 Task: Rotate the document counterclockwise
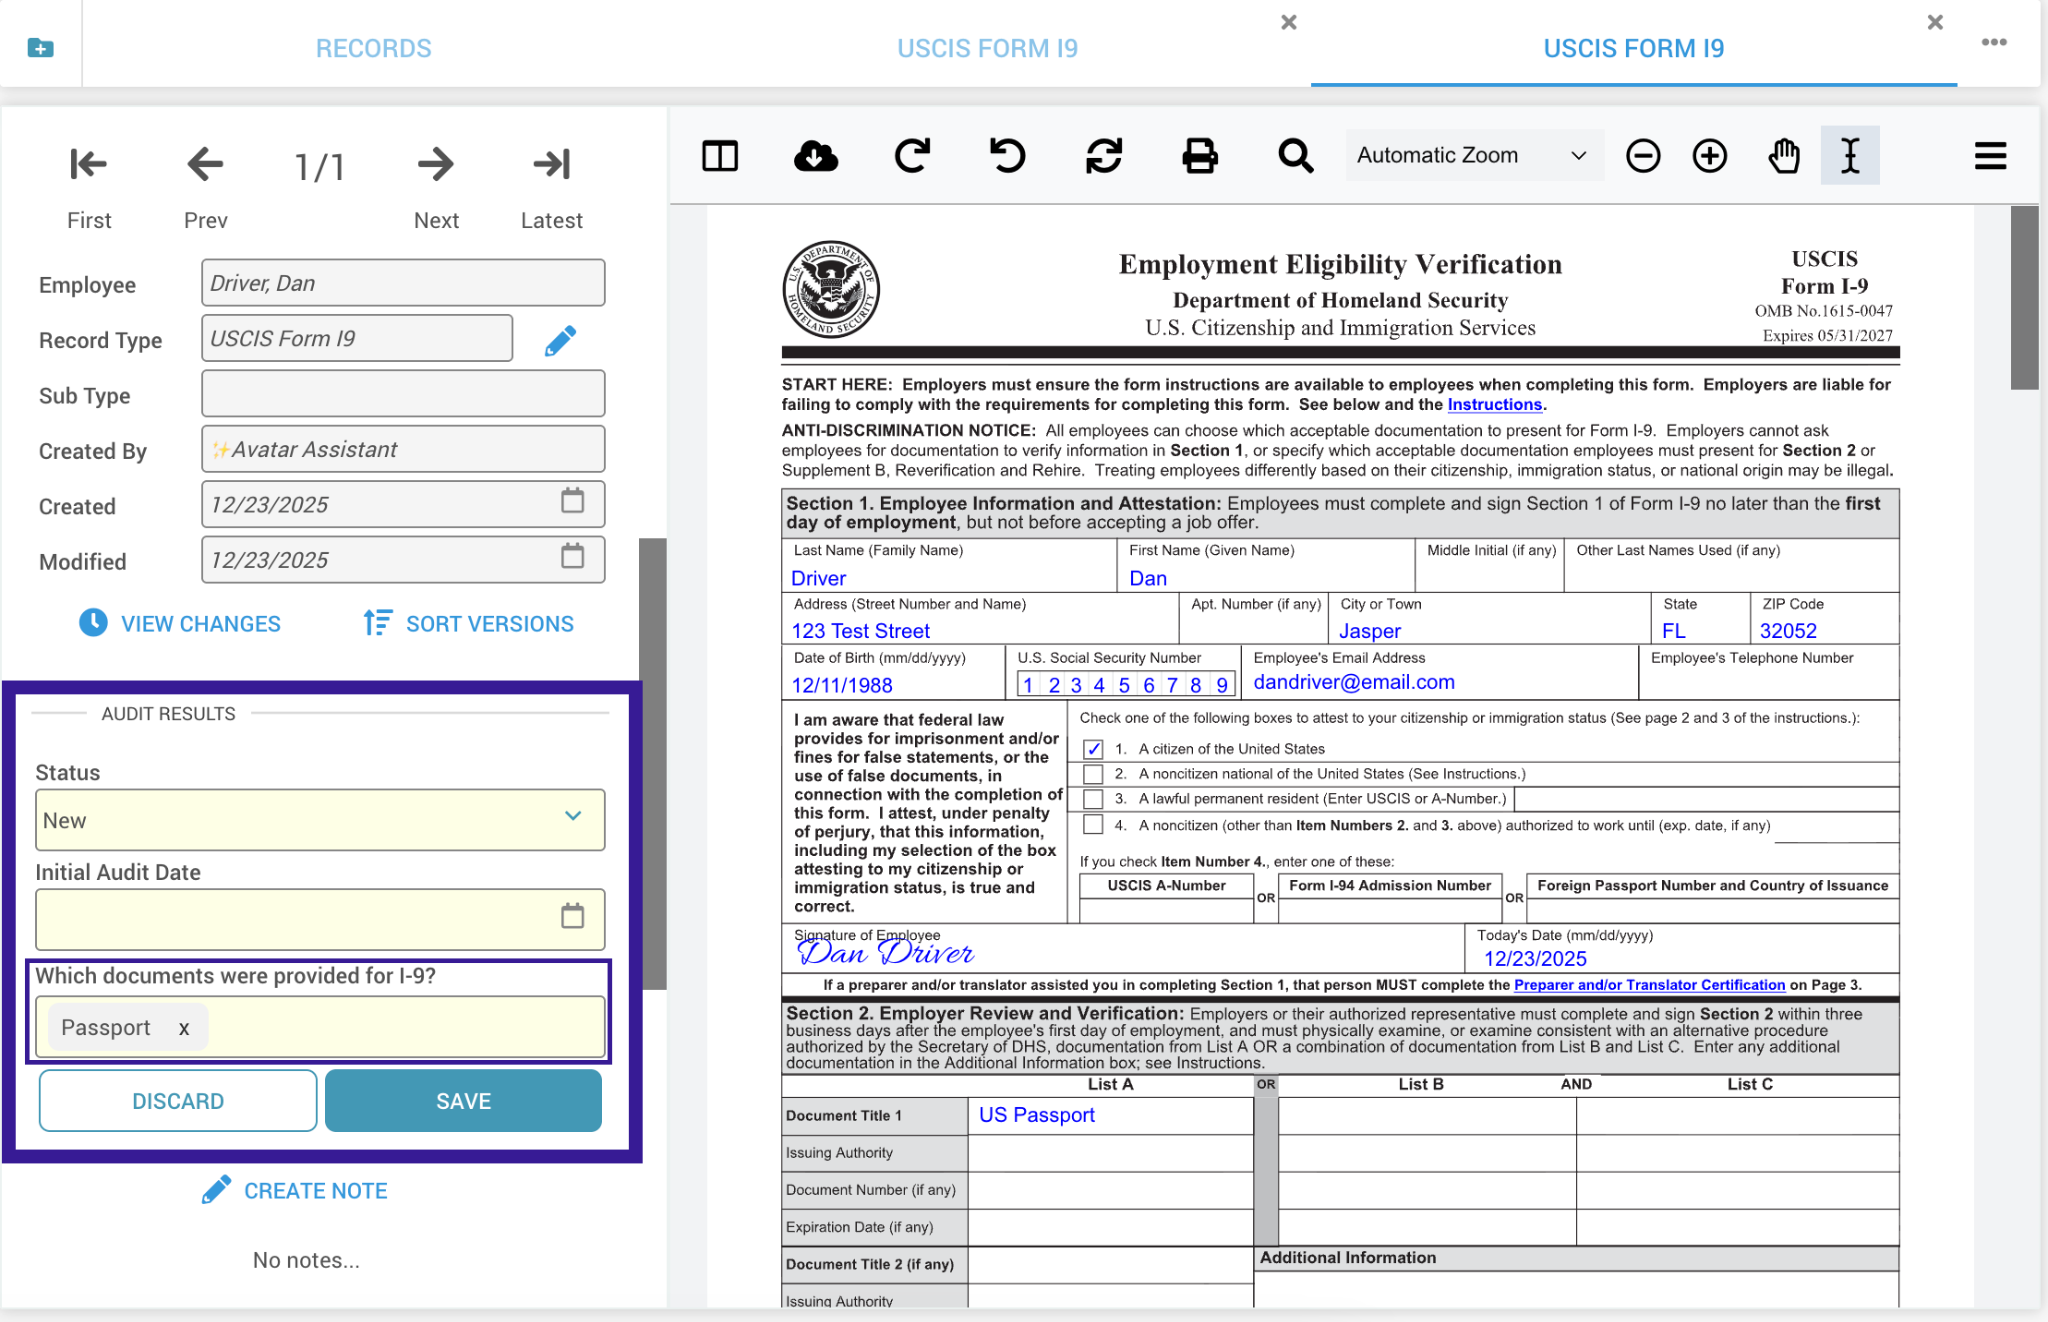click(x=1007, y=156)
